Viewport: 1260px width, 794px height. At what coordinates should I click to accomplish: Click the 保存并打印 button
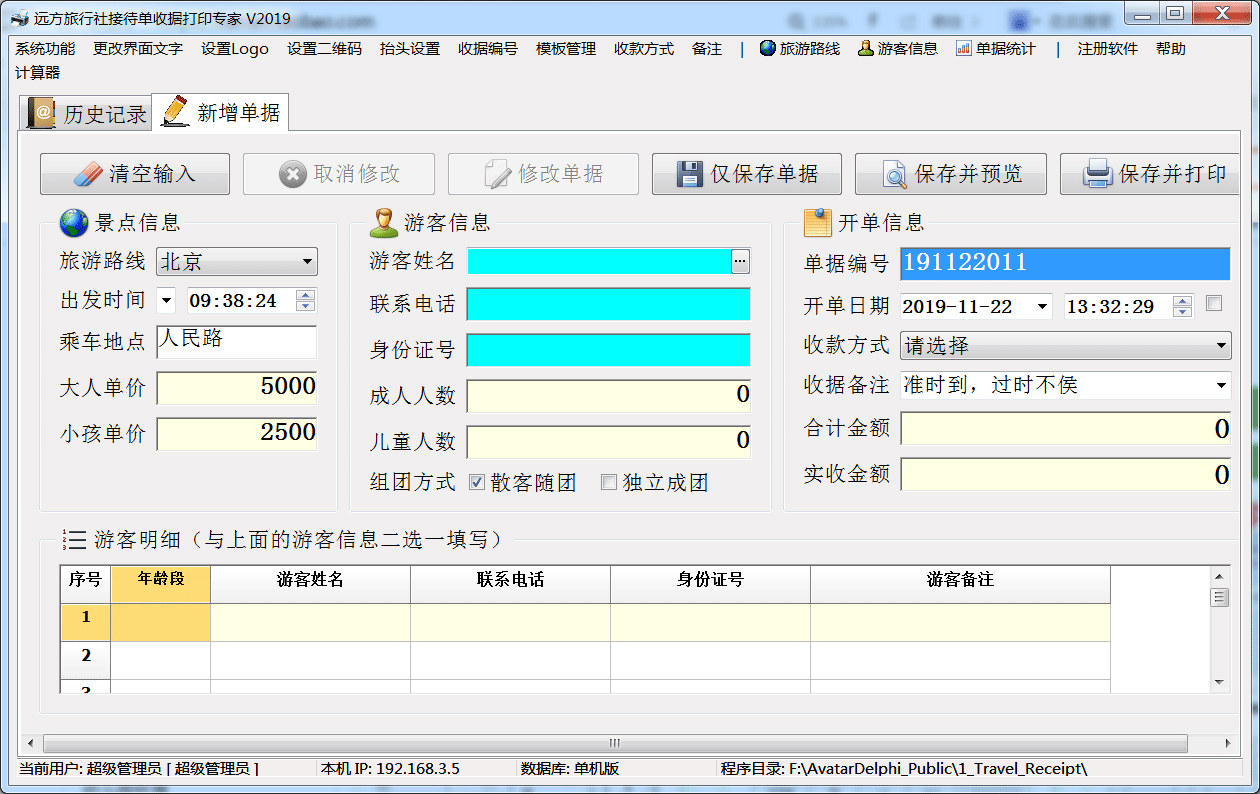pyautogui.click(x=1150, y=174)
